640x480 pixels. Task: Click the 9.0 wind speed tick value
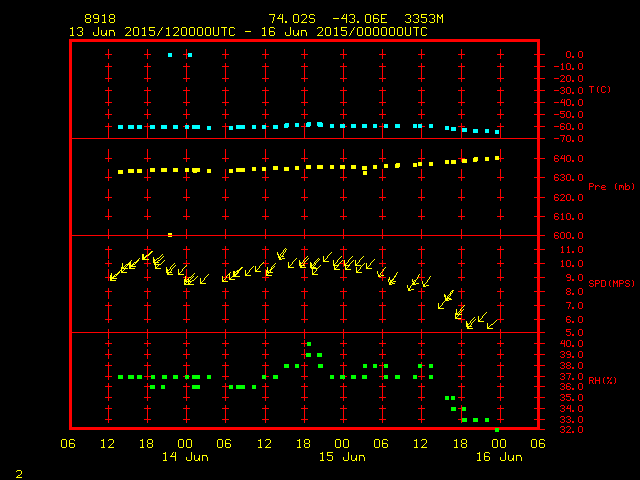pyautogui.click(x=574, y=278)
